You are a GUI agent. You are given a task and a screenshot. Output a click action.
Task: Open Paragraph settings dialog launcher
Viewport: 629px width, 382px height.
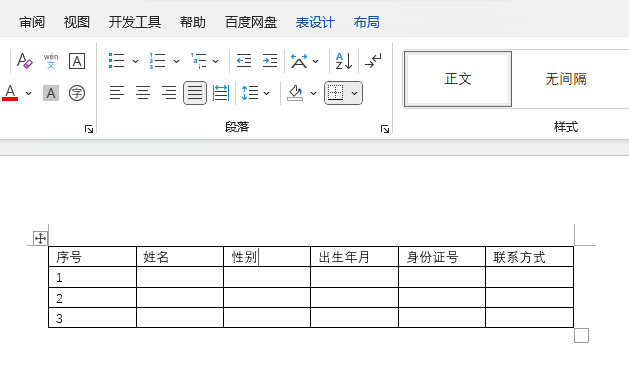385,129
